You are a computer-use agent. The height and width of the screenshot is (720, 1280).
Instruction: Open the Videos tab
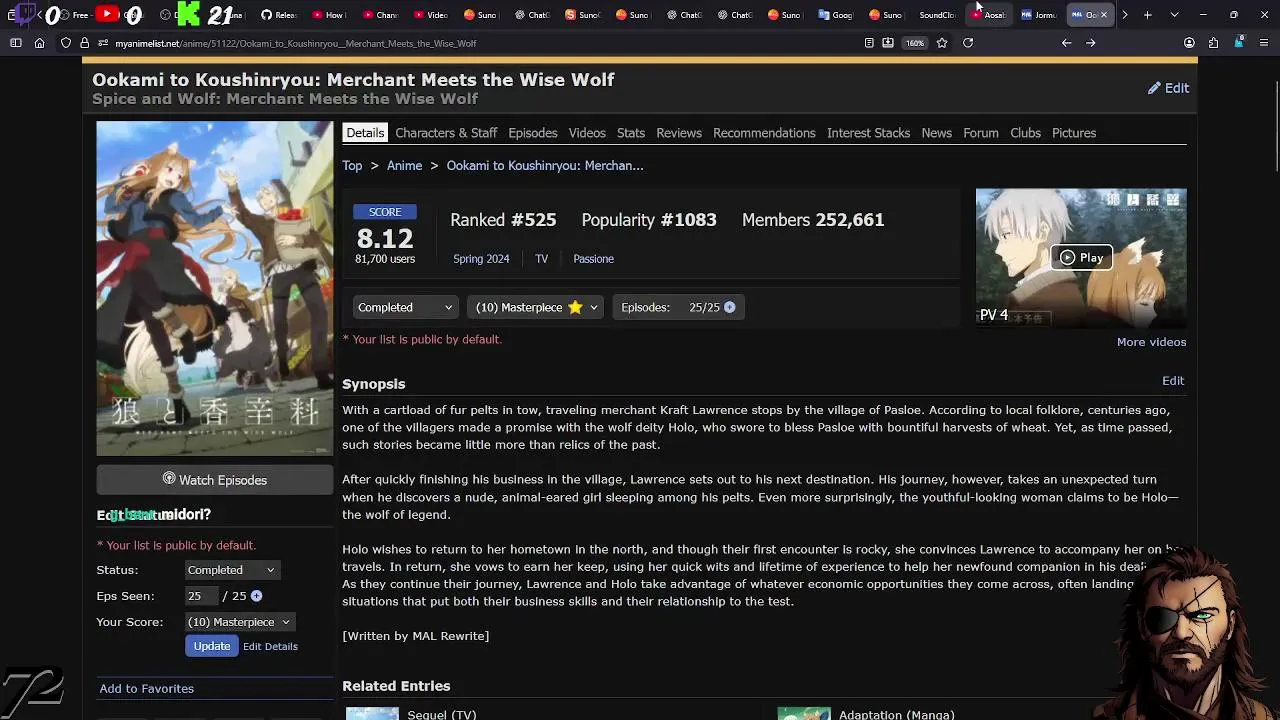click(x=587, y=133)
